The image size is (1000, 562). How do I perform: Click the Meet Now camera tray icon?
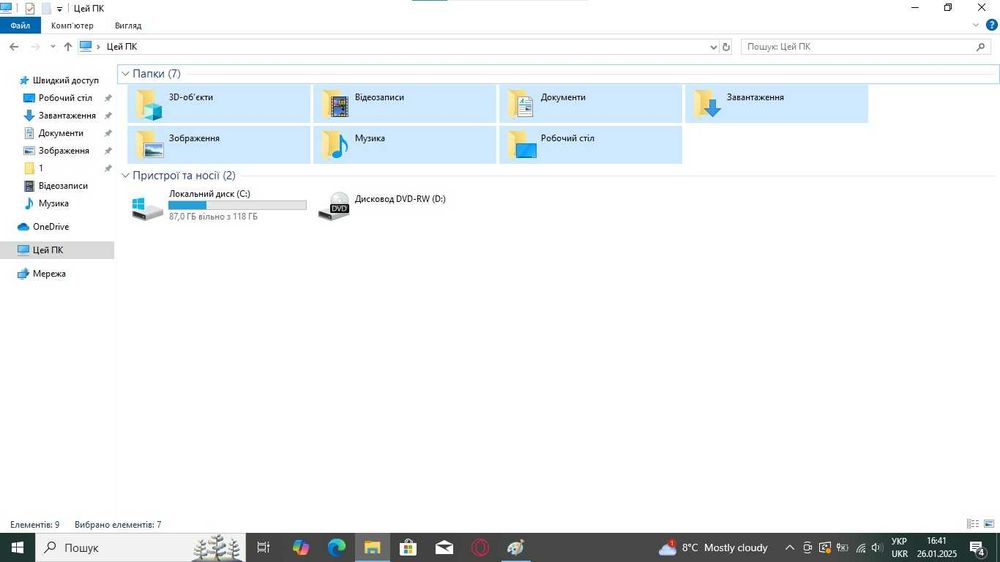pos(807,547)
